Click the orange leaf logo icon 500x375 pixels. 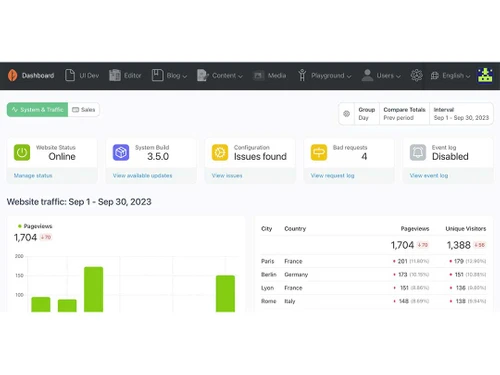point(12,75)
